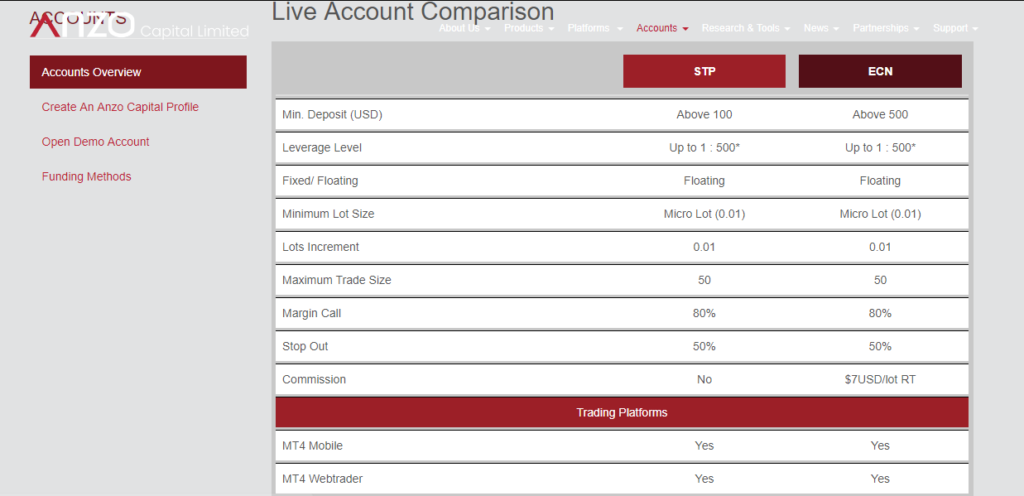Open the Research & Tools menu
Screen dimensions: 1024x496
pyautogui.click(x=746, y=28)
